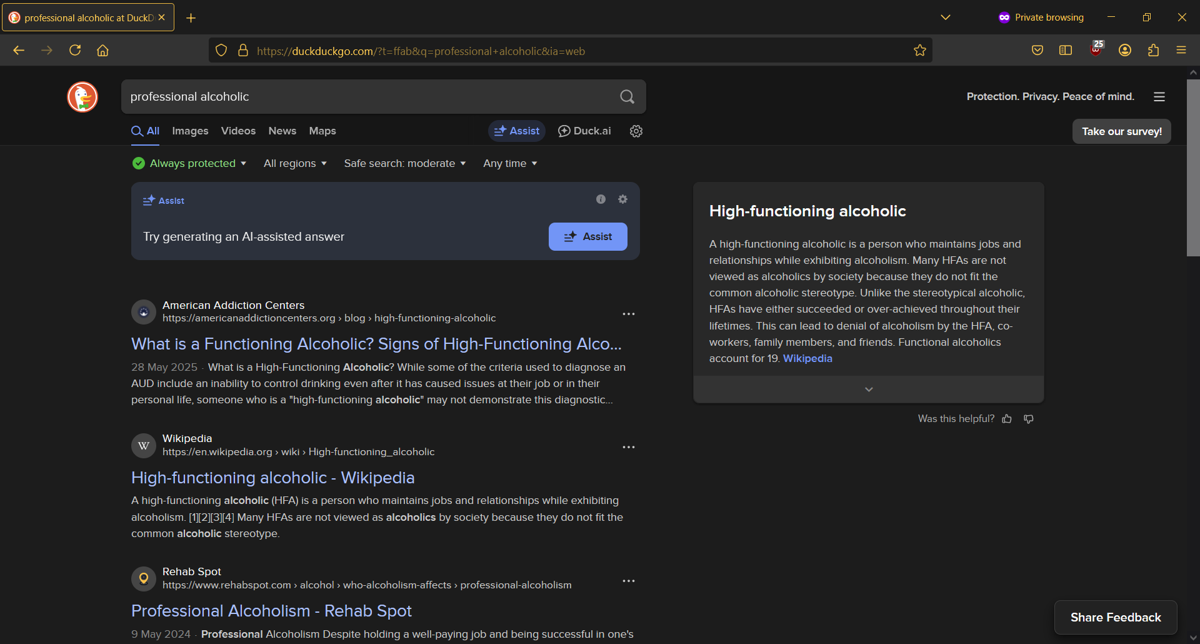Close the professional alcoholic tab
The height and width of the screenshot is (644, 1200).
click(x=162, y=17)
